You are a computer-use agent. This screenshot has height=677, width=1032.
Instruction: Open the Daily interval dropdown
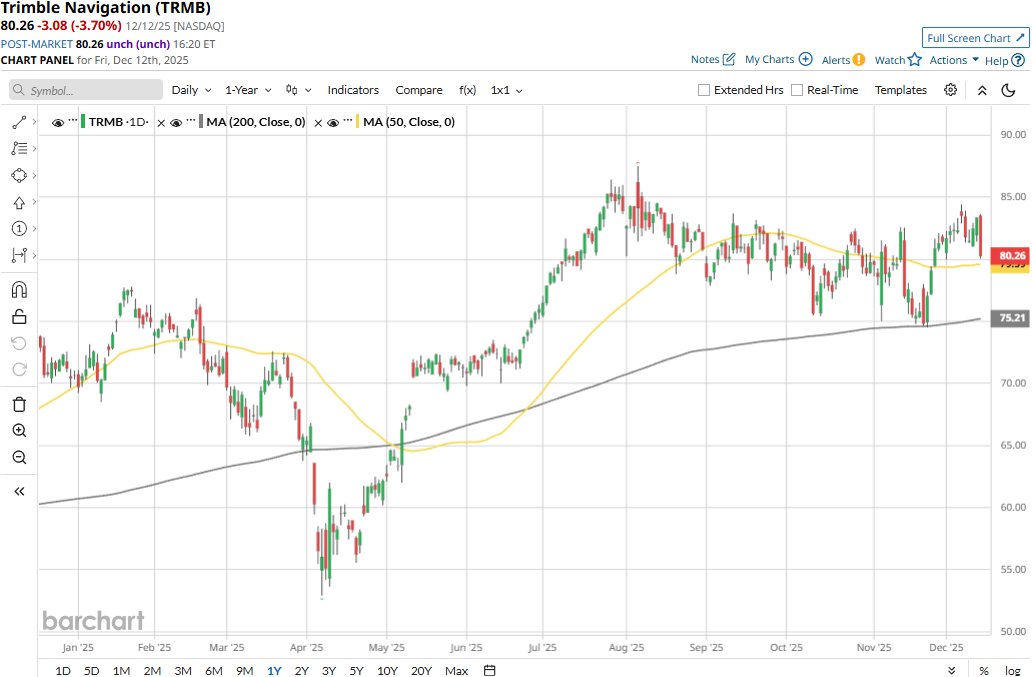[190, 90]
